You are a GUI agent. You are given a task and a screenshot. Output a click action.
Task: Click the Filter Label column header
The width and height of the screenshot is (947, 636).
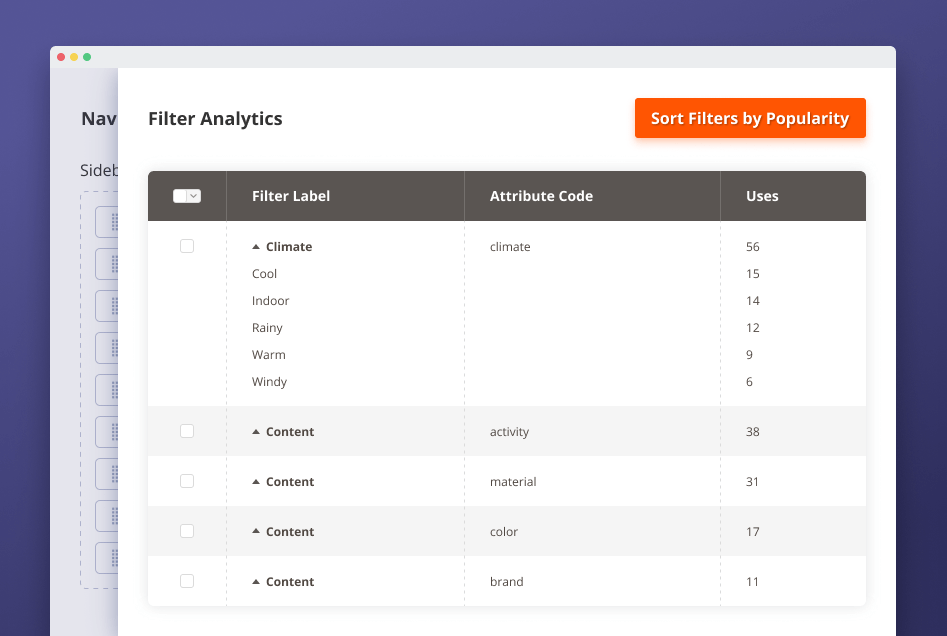tap(291, 196)
